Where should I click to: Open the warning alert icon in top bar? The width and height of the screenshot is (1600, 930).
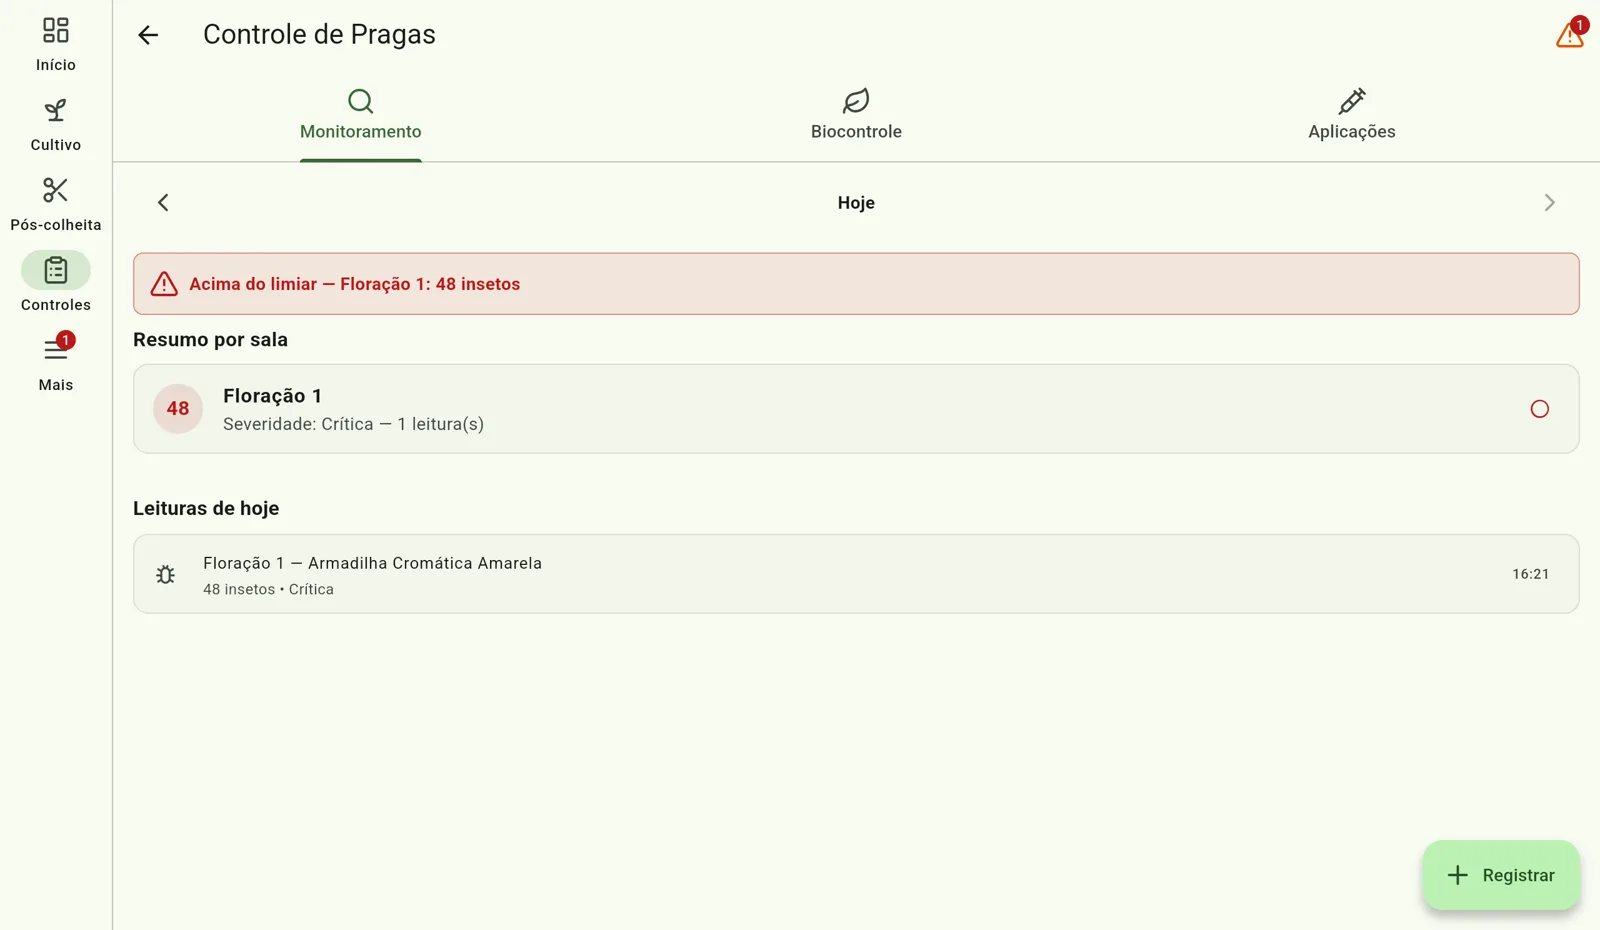click(x=1570, y=34)
